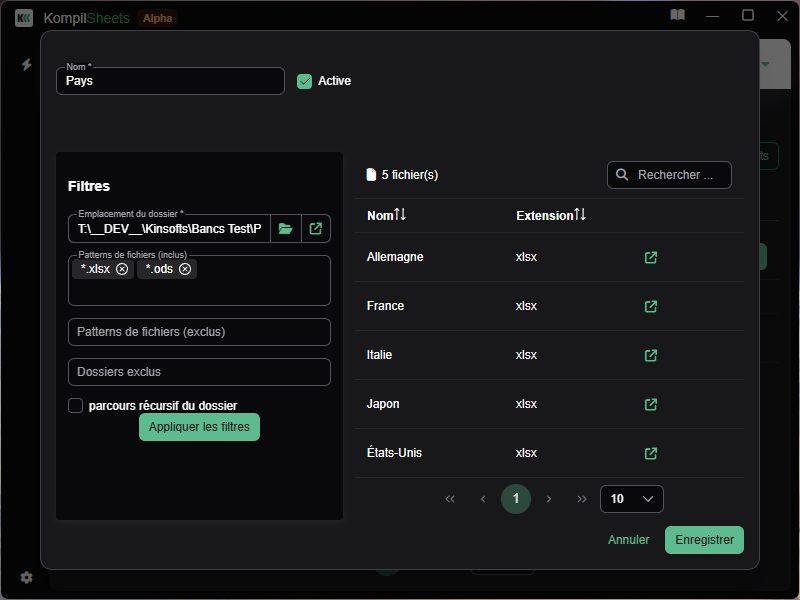
Task: Remove the *.ods pattern chip
Action: [185, 269]
